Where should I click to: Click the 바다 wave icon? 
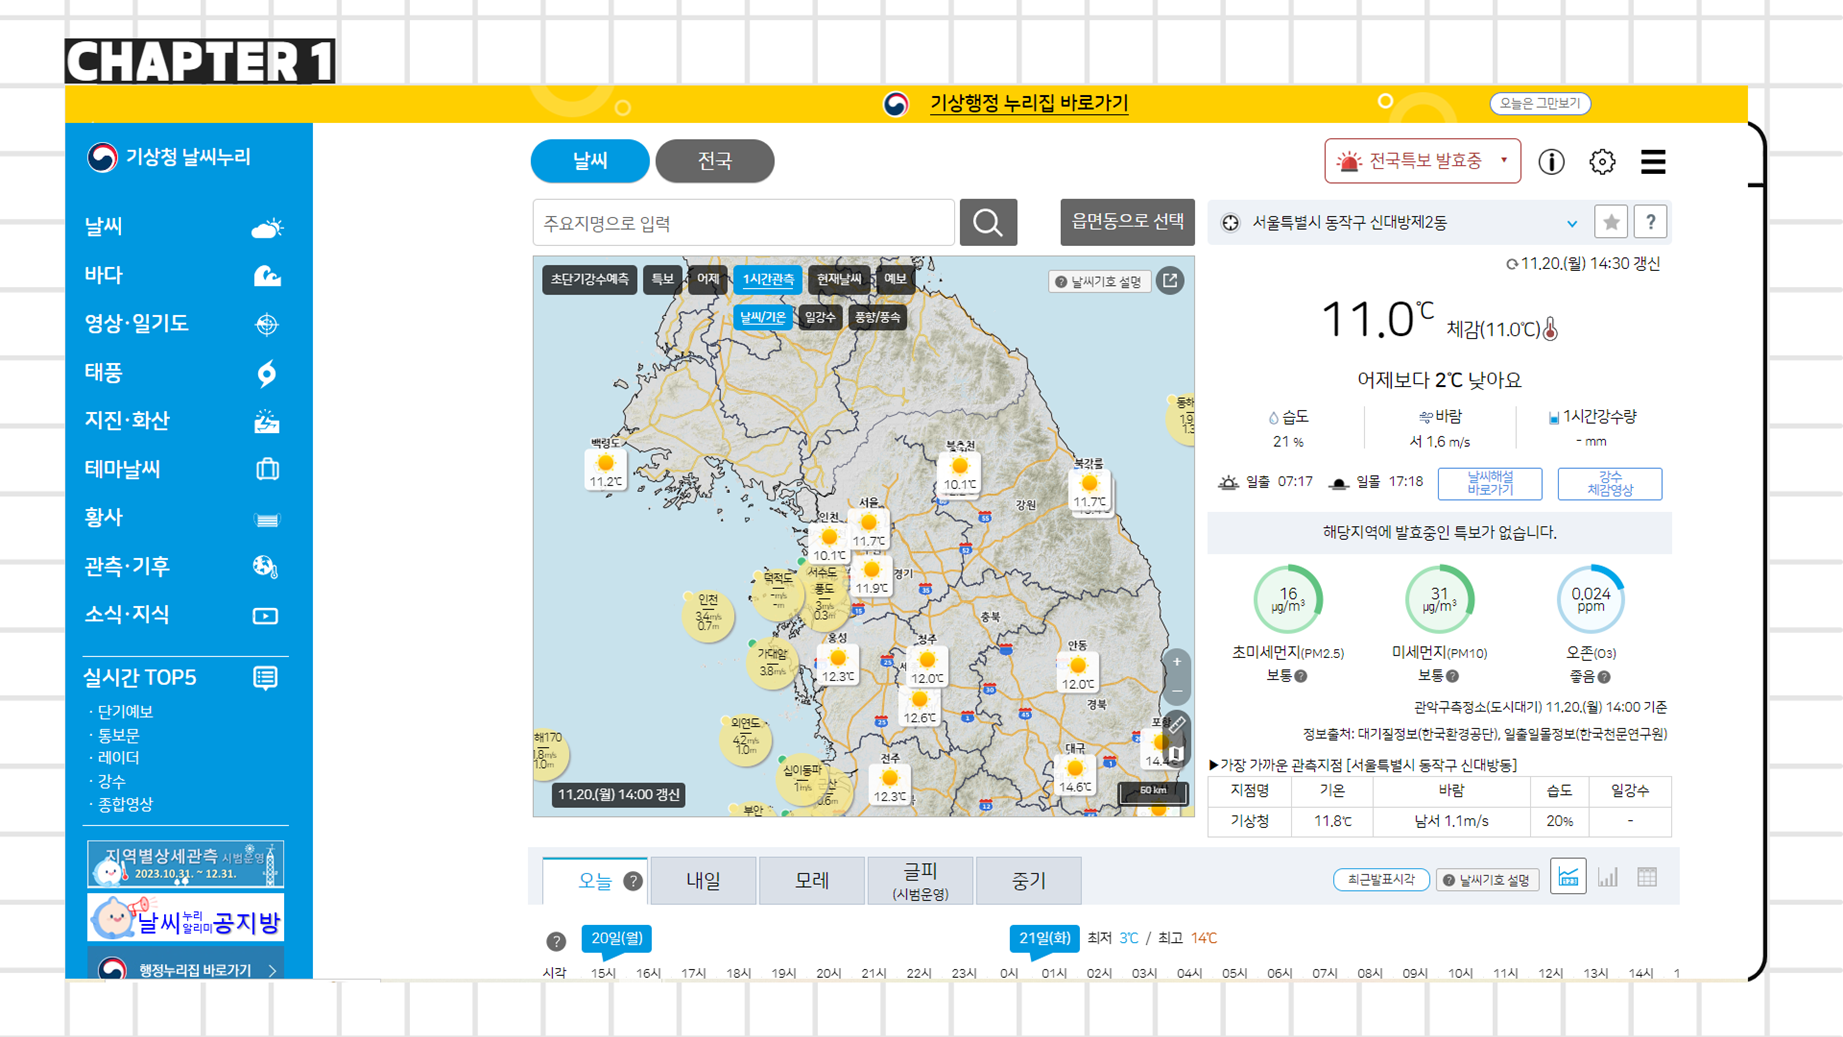[x=266, y=275]
